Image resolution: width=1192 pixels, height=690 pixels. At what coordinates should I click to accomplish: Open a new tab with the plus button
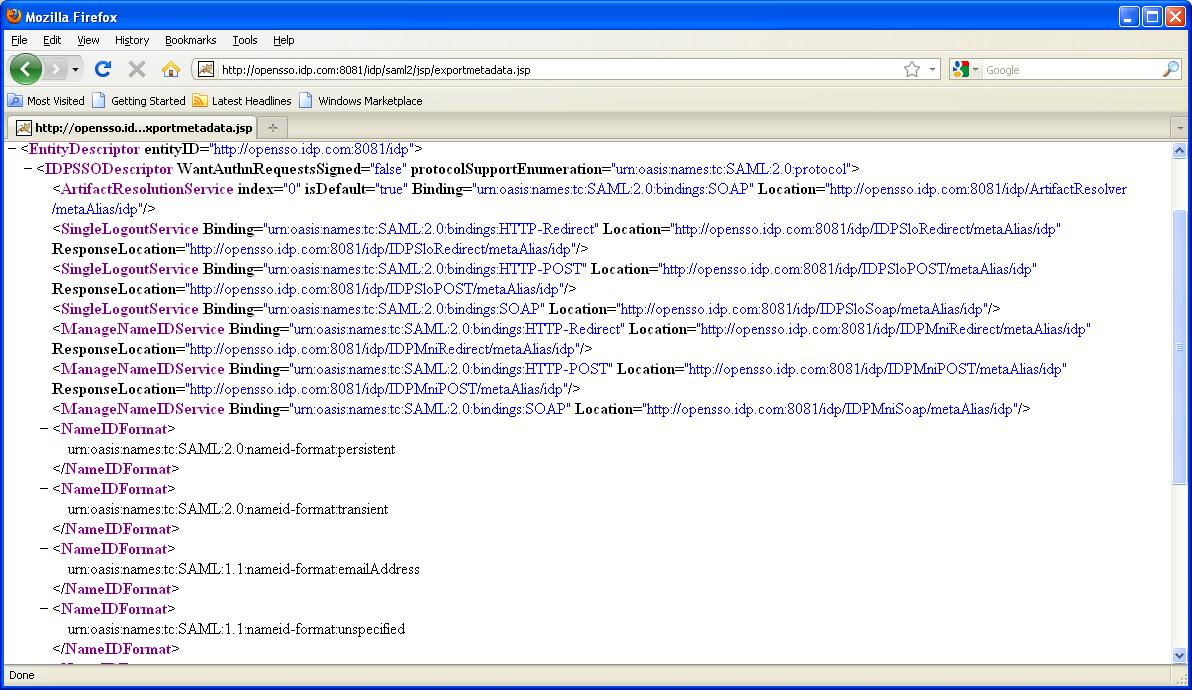[x=272, y=128]
